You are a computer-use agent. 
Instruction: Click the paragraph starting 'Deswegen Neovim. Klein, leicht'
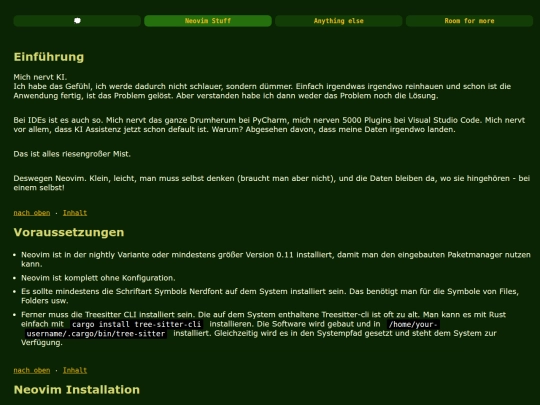pyautogui.click(x=271, y=183)
